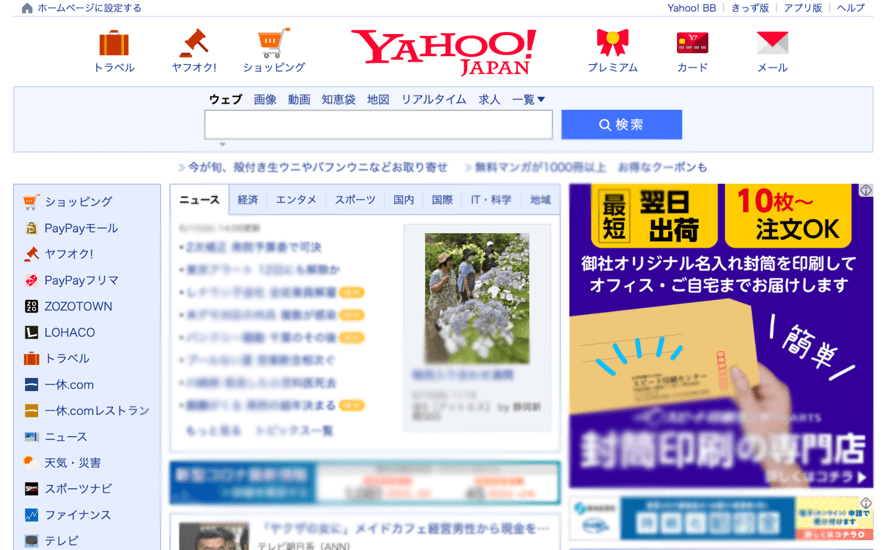Switch to the エンタメ news tab
Image resolution: width=883 pixels, height=550 pixels.
point(296,200)
